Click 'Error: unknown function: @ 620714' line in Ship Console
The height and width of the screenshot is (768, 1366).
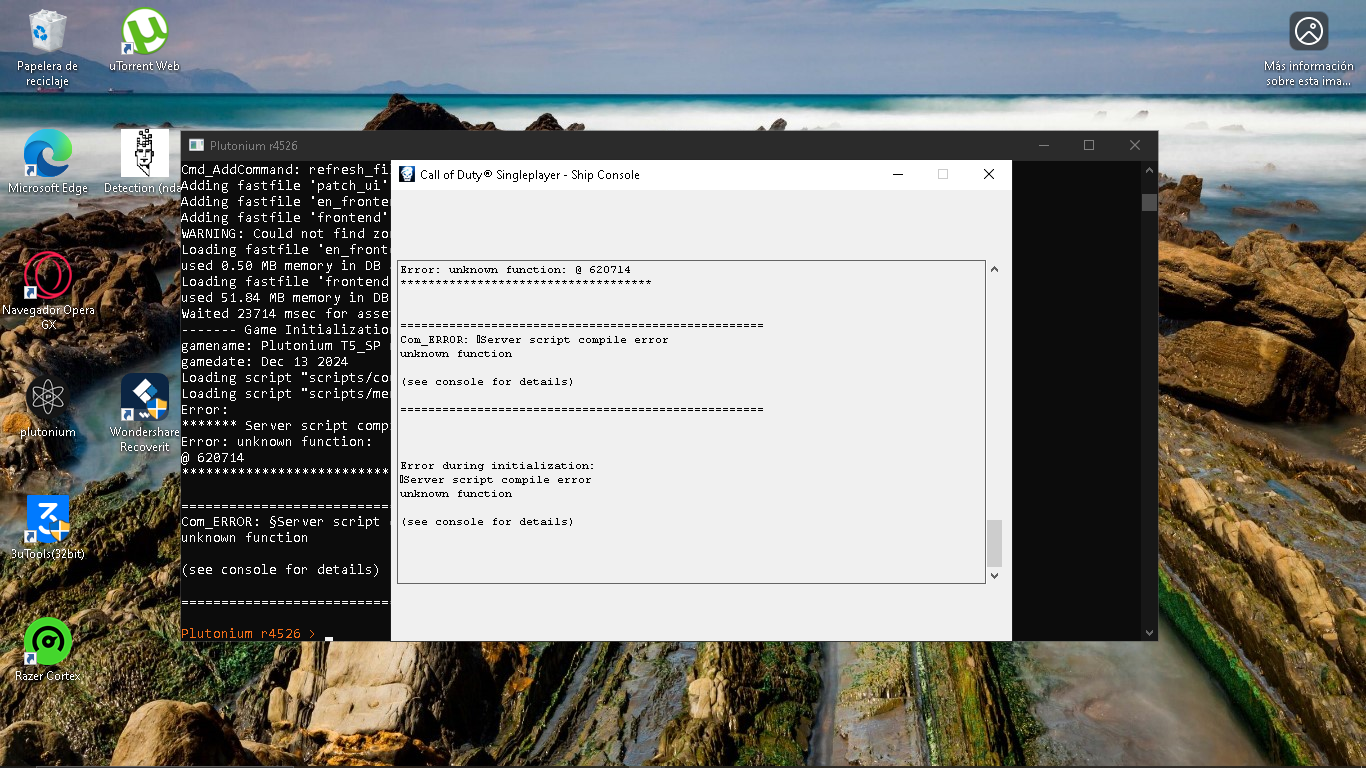515,270
